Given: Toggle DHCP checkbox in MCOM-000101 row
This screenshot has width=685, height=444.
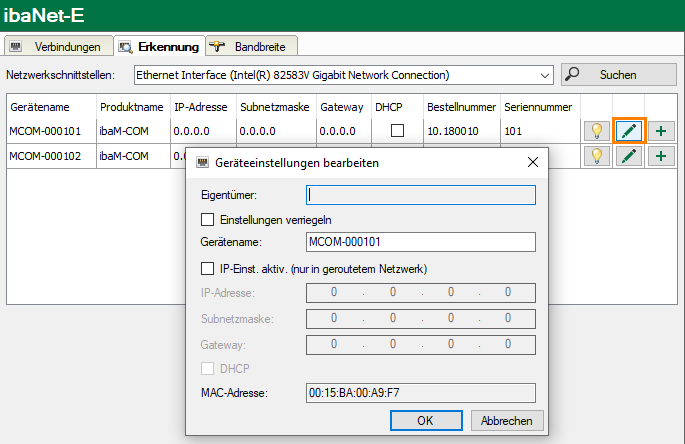Looking at the screenshot, I should point(397,130).
